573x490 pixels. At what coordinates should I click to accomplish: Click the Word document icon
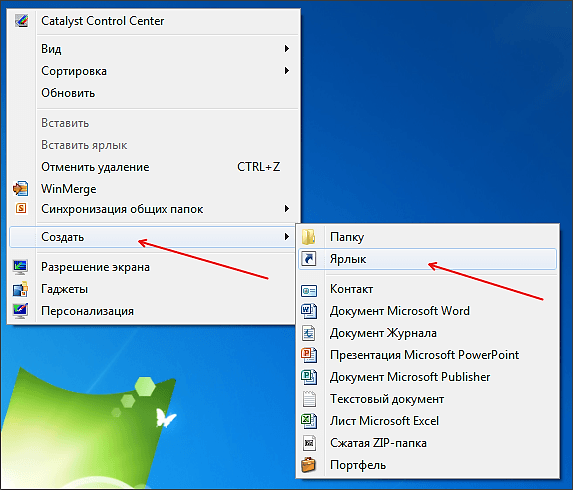pyautogui.click(x=309, y=311)
